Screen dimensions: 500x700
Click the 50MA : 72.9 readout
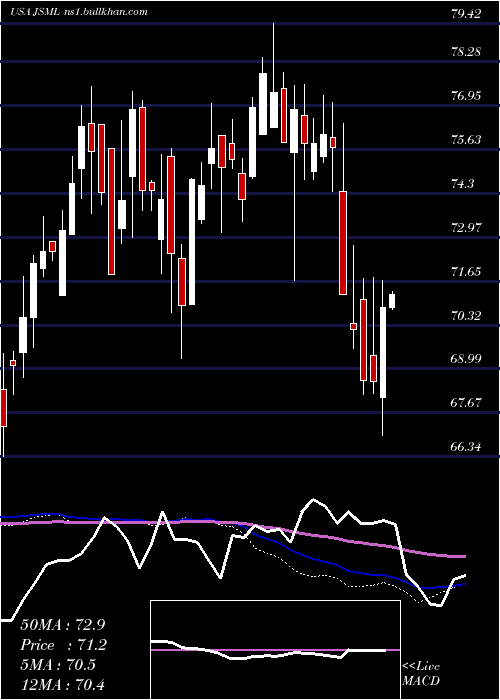click(x=62, y=625)
